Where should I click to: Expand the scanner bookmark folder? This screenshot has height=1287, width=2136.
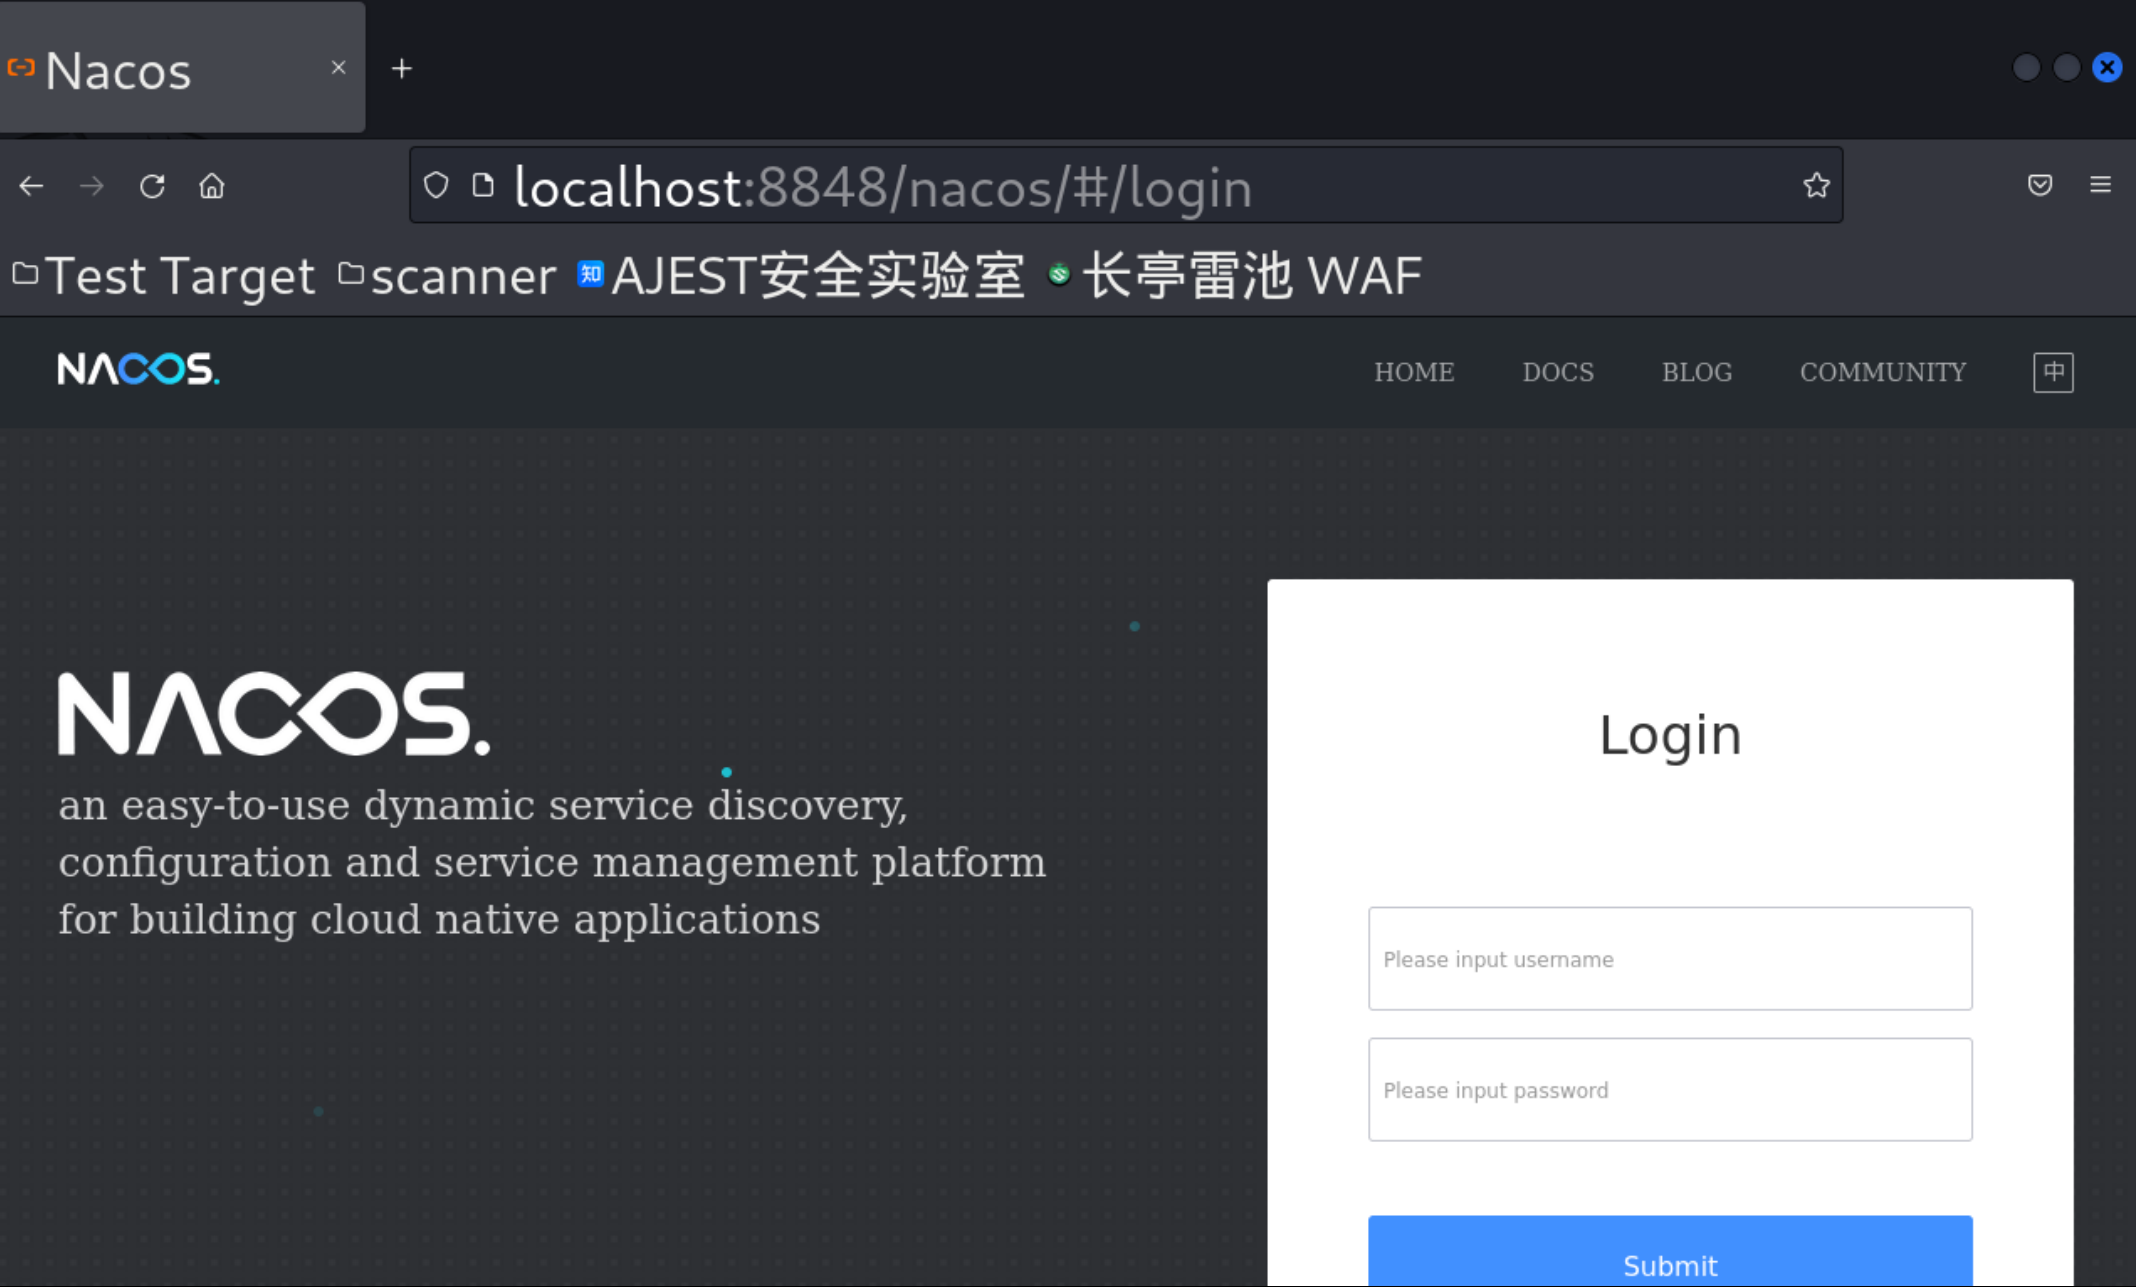pyautogui.click(x=447, y=276)
